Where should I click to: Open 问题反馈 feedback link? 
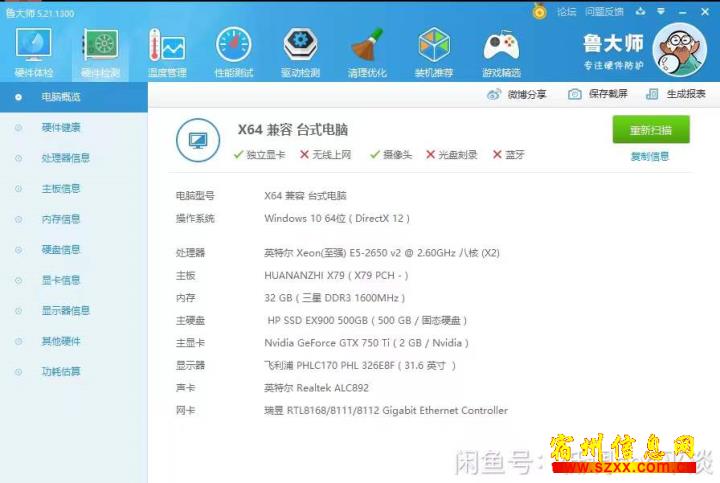(x=604, y=11)
